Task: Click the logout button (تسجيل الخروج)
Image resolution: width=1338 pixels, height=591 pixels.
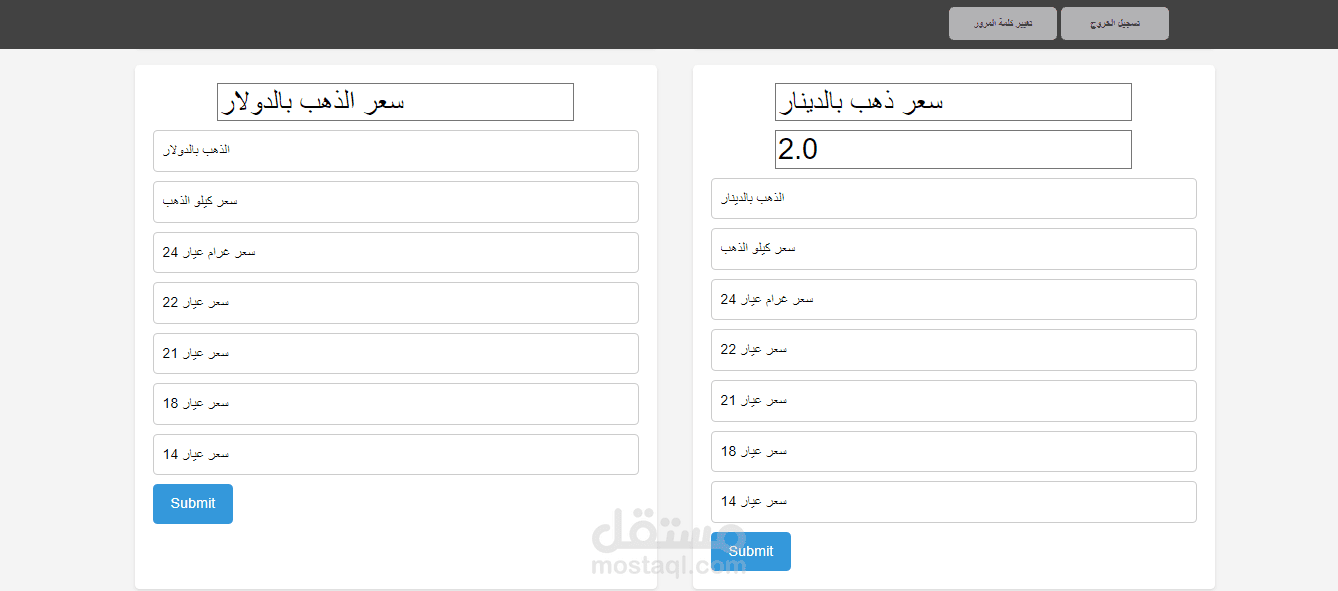Action: pos(1114,23)
